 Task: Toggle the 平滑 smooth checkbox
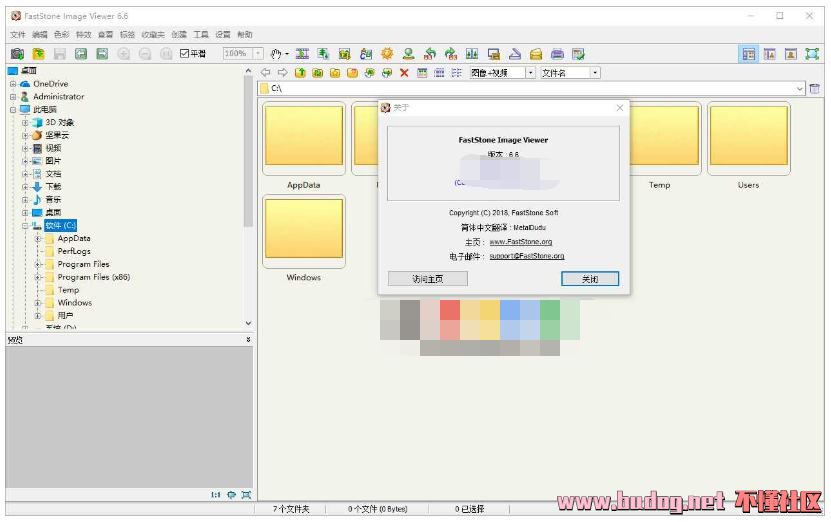pyautogui.click(x=184, y=54)
